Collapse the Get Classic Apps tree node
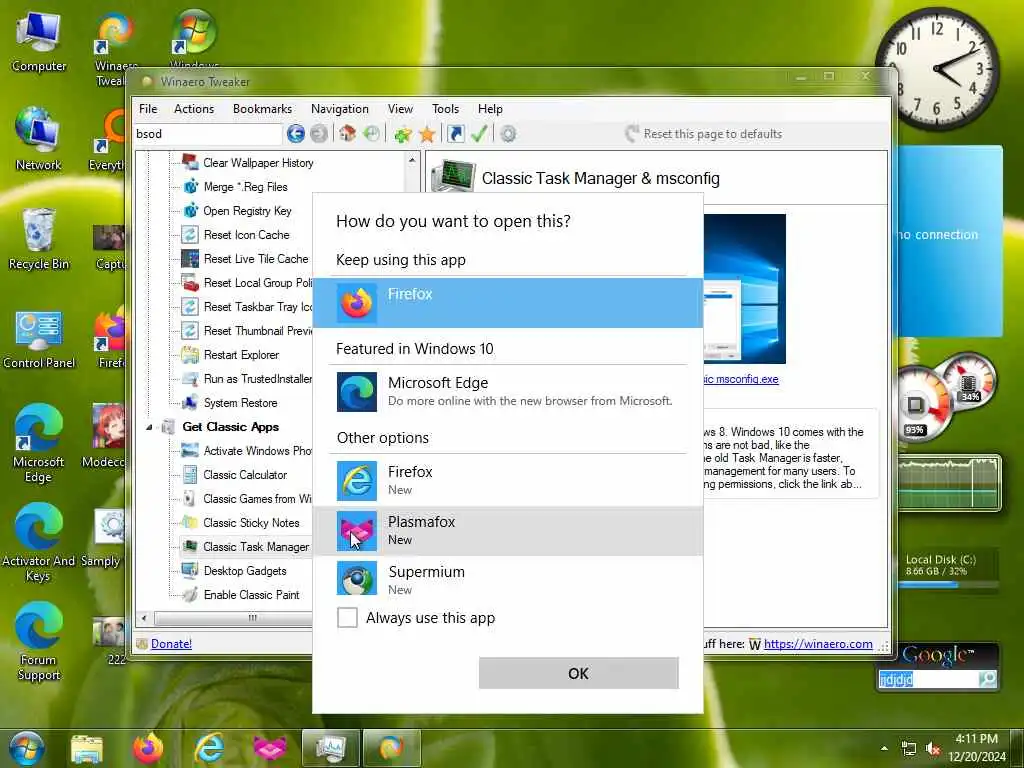1024x768 pixels. click(150, 427)
